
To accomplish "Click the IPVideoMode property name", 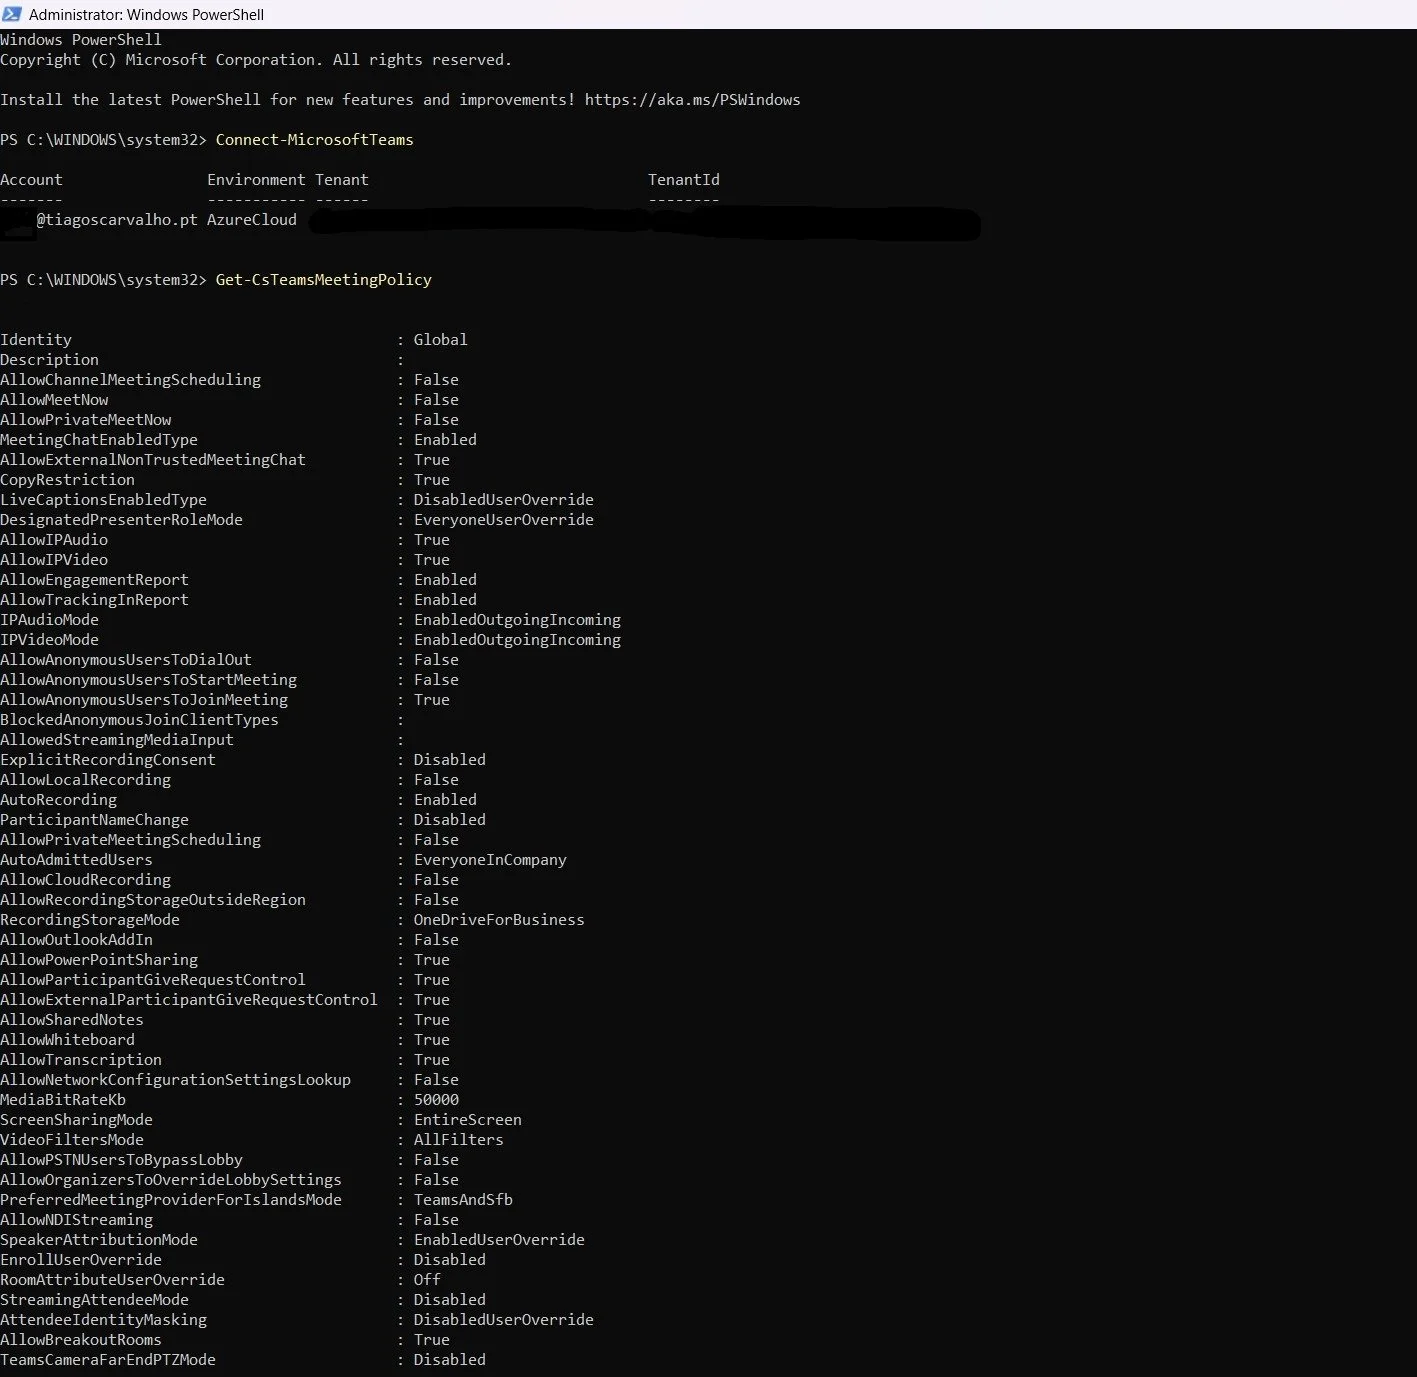I will (49, 640).
